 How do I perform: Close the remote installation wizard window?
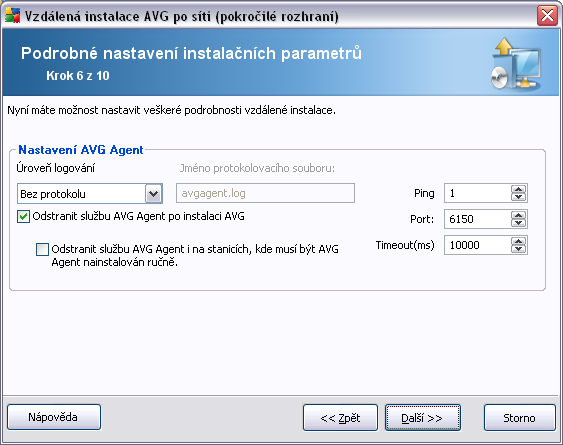pos(547,16)
